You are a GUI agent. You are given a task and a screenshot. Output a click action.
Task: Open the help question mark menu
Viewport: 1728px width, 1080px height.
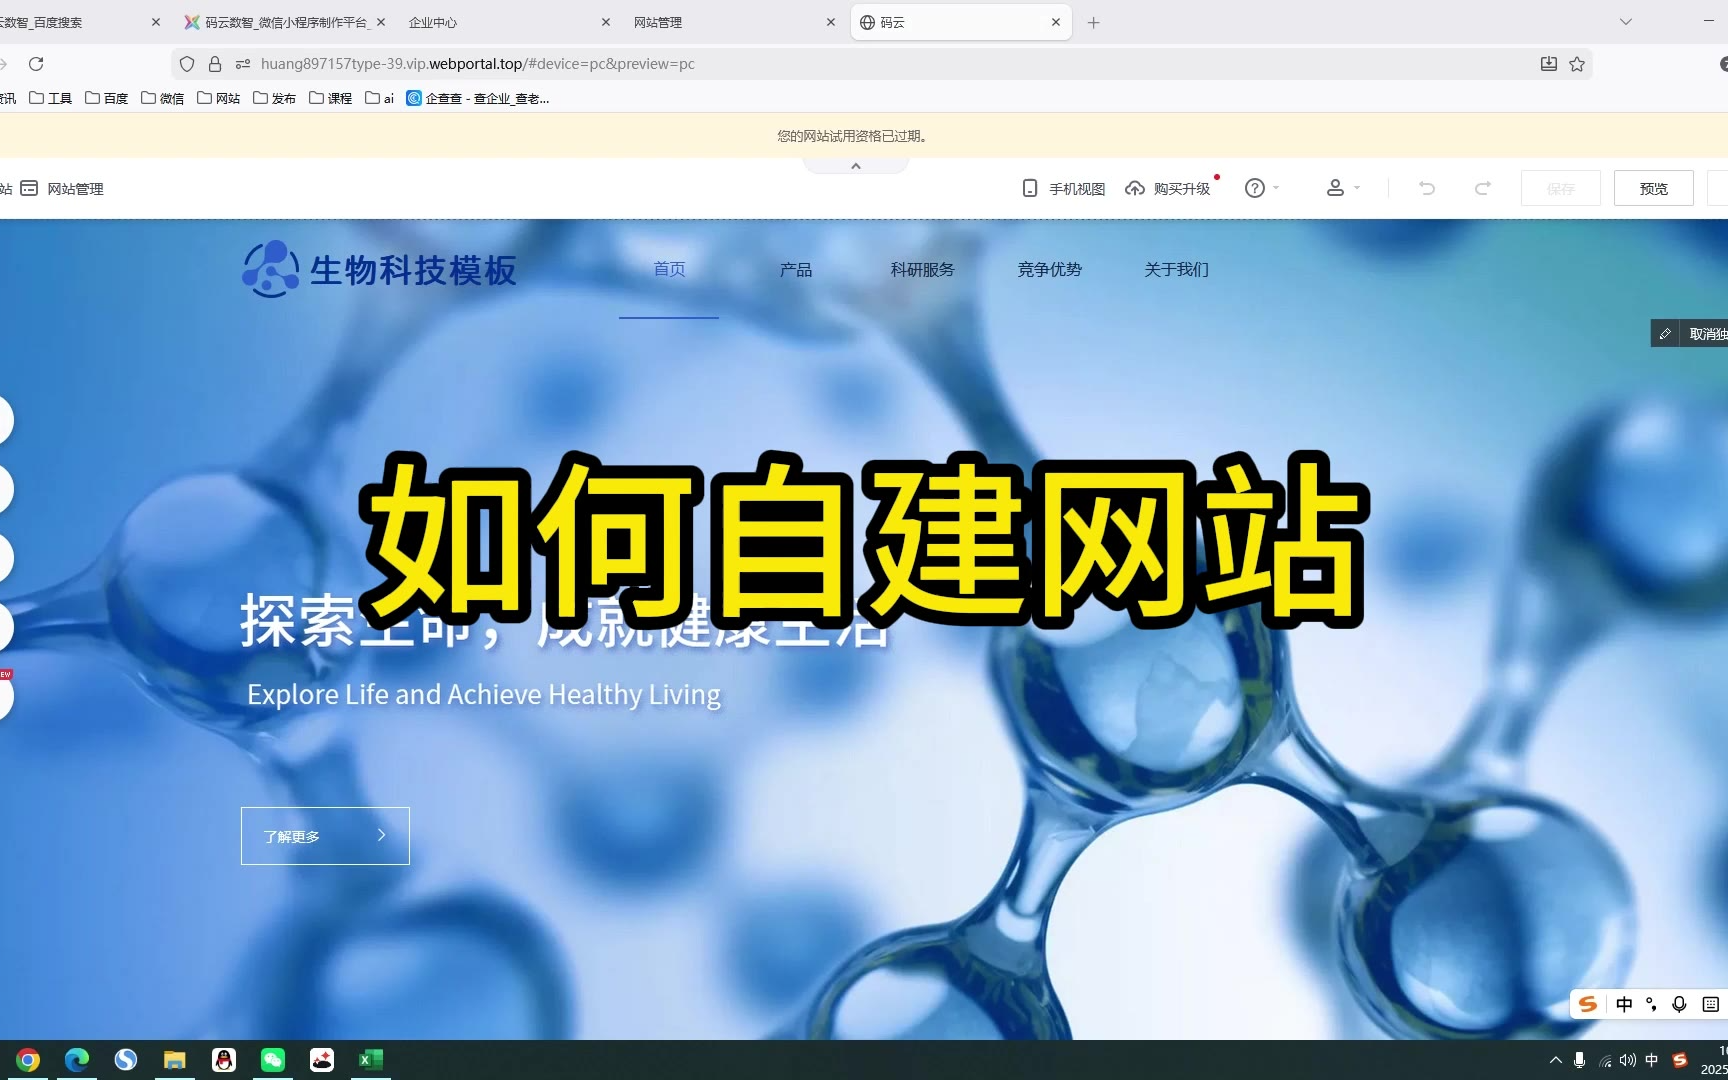click(1255, 189)
